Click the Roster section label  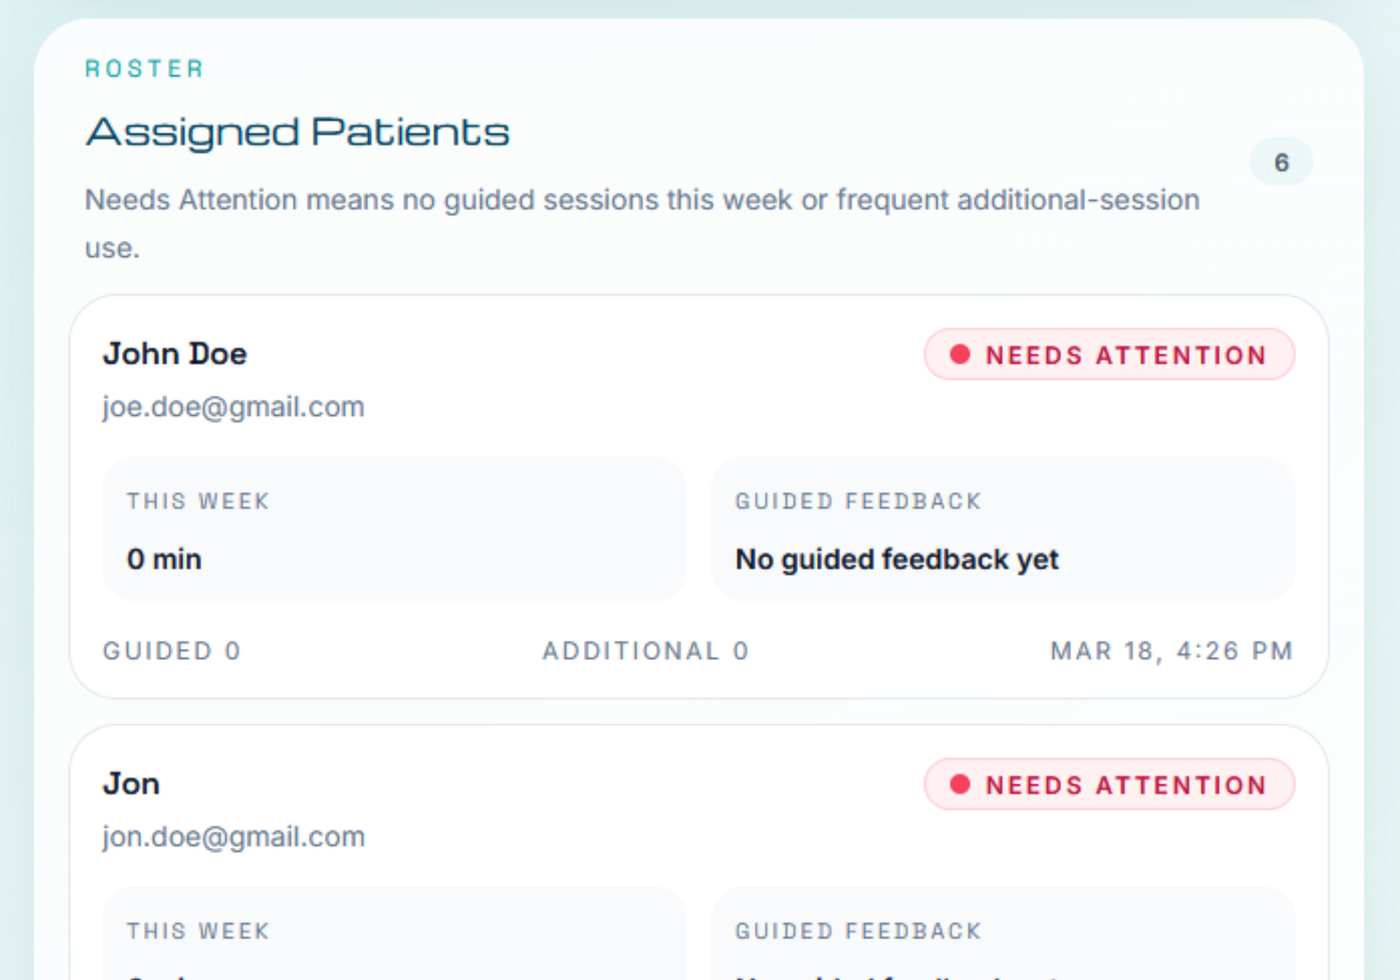pos(145,69)
